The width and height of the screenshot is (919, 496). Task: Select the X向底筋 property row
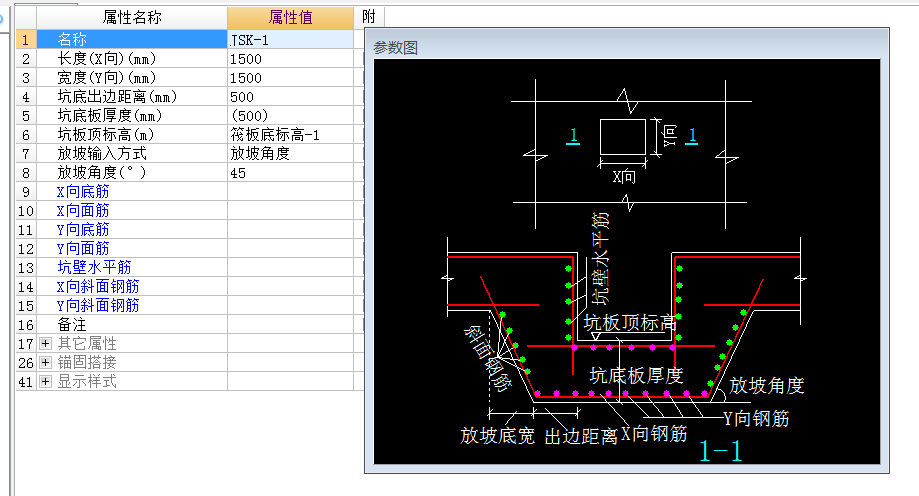point(132,192)
